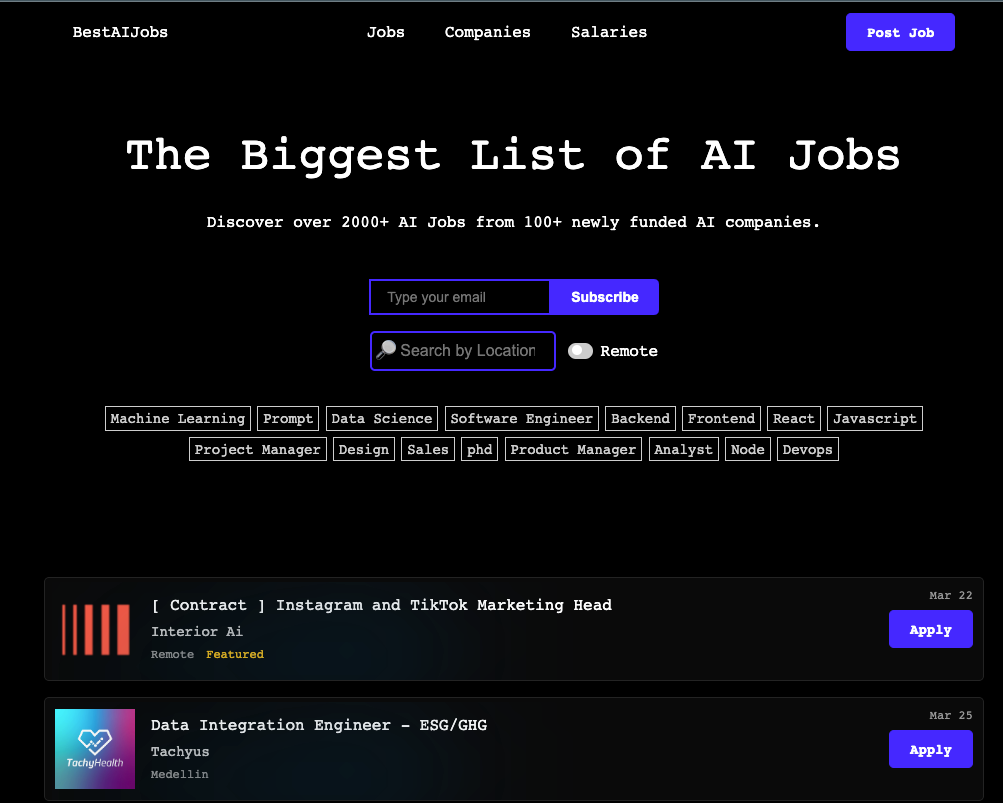The width and height of the screenshot is (1003, 803).
Task: Open the Jobs menu item
Action: click(x=386, y=32)
